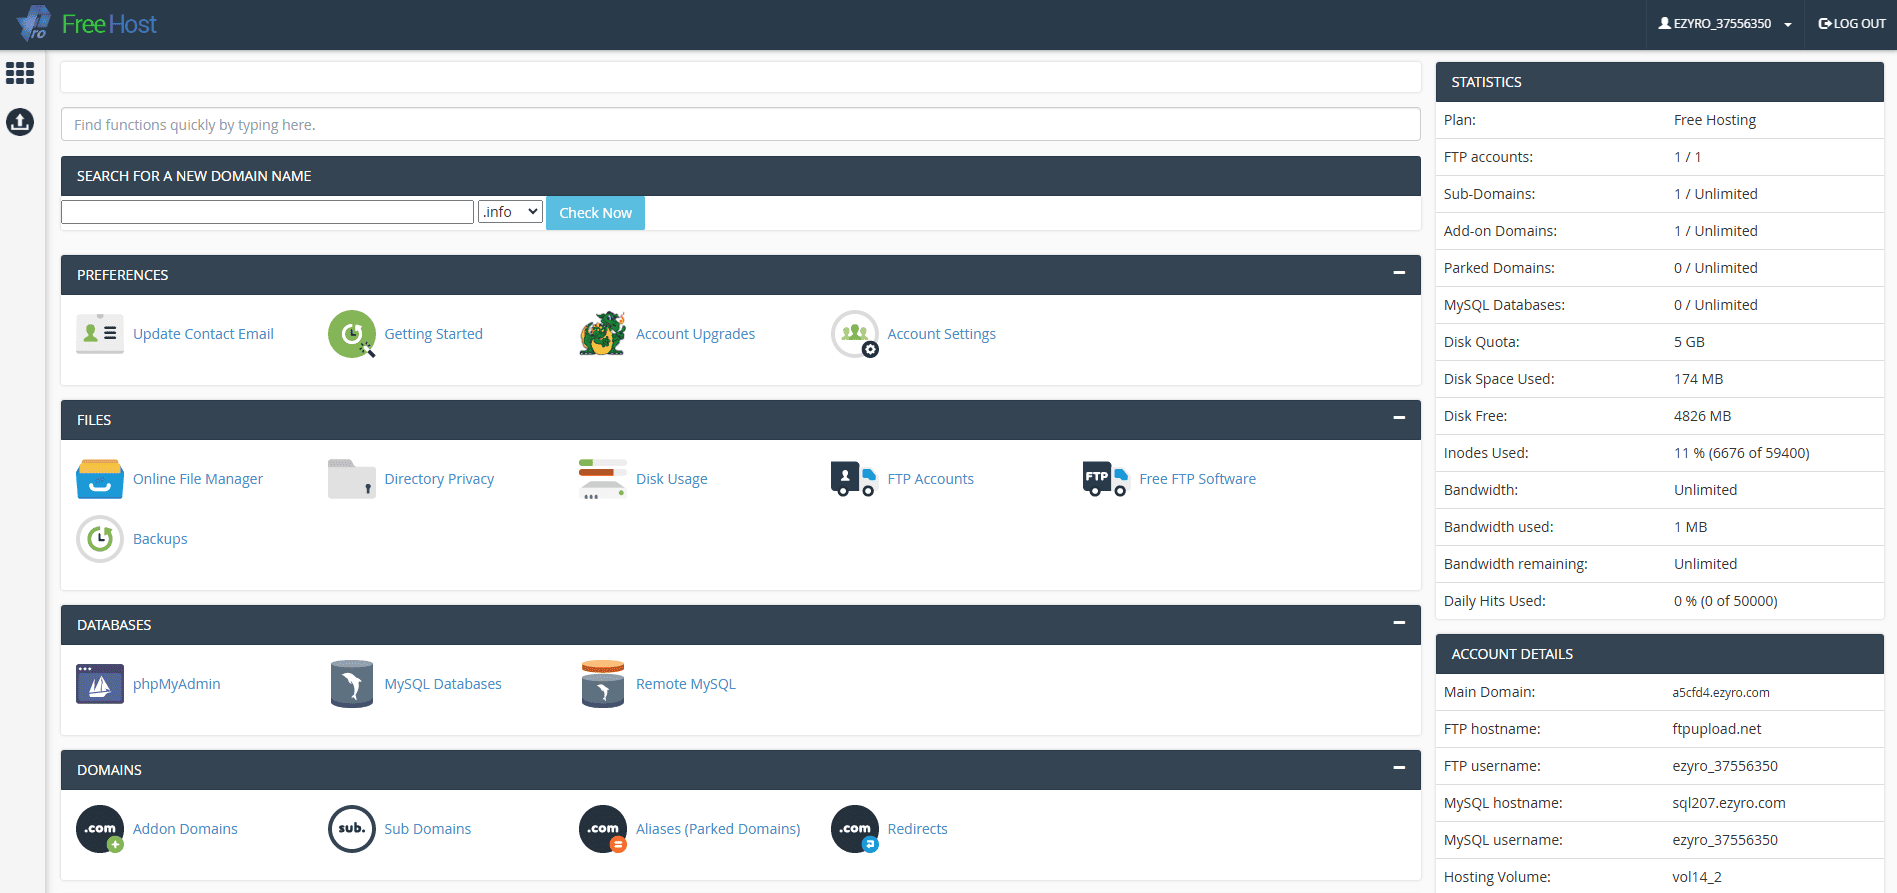The image size is (1897, 893).
Task: Click the Account Upgrades dragon icon
Action: click(603, 334)
